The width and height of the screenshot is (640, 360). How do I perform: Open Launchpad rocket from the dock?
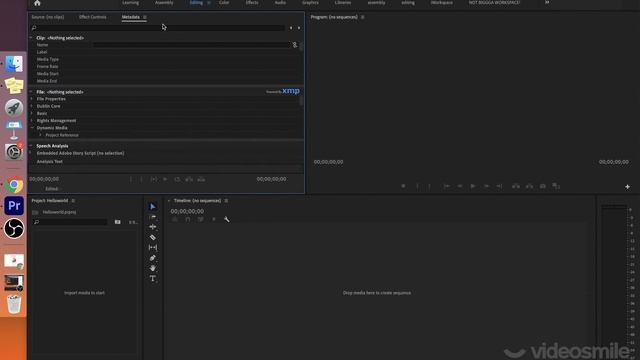(14, 108)
